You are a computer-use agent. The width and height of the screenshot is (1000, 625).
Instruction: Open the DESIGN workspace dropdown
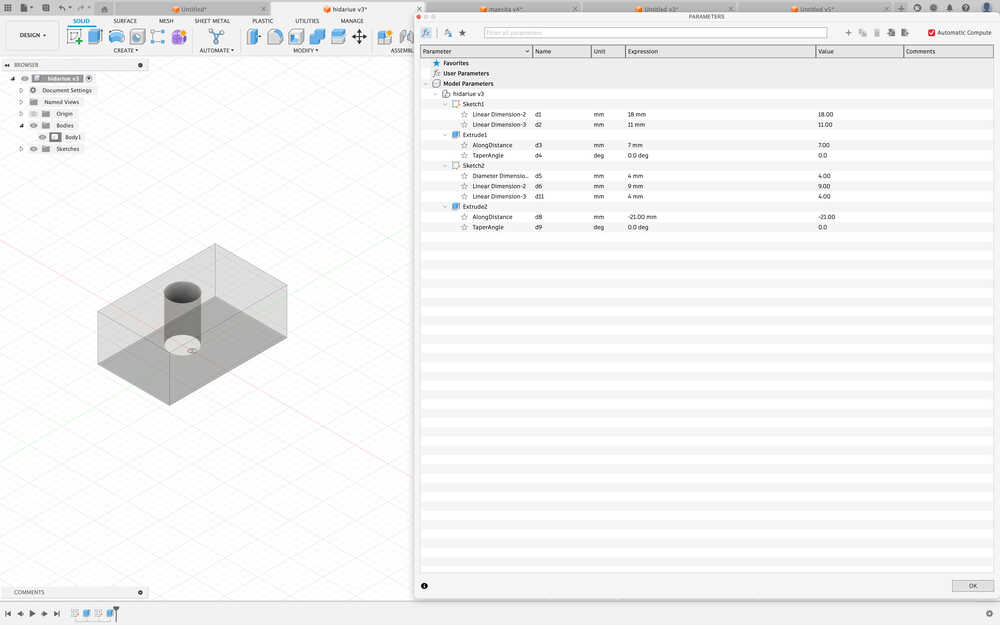32,35
